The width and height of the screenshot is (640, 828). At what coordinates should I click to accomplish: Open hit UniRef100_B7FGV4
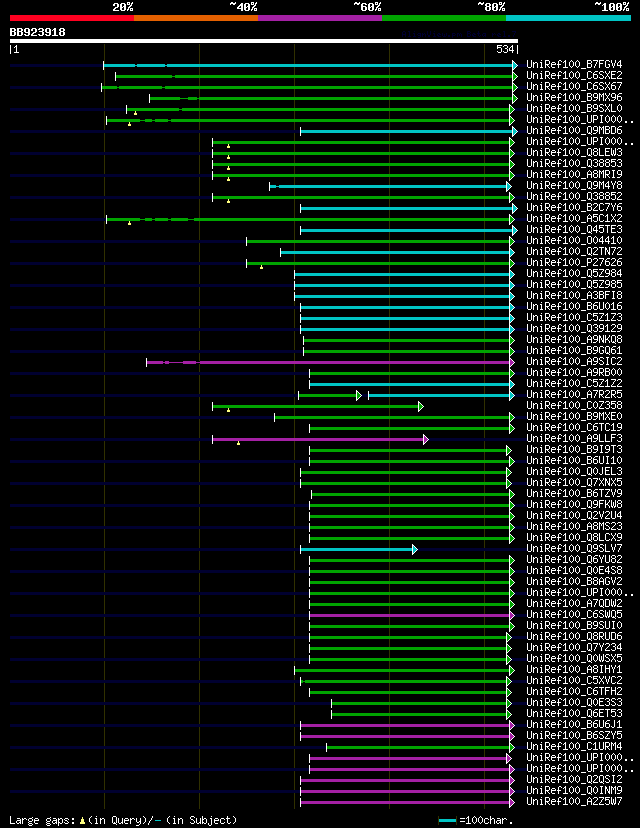(574, 64)
